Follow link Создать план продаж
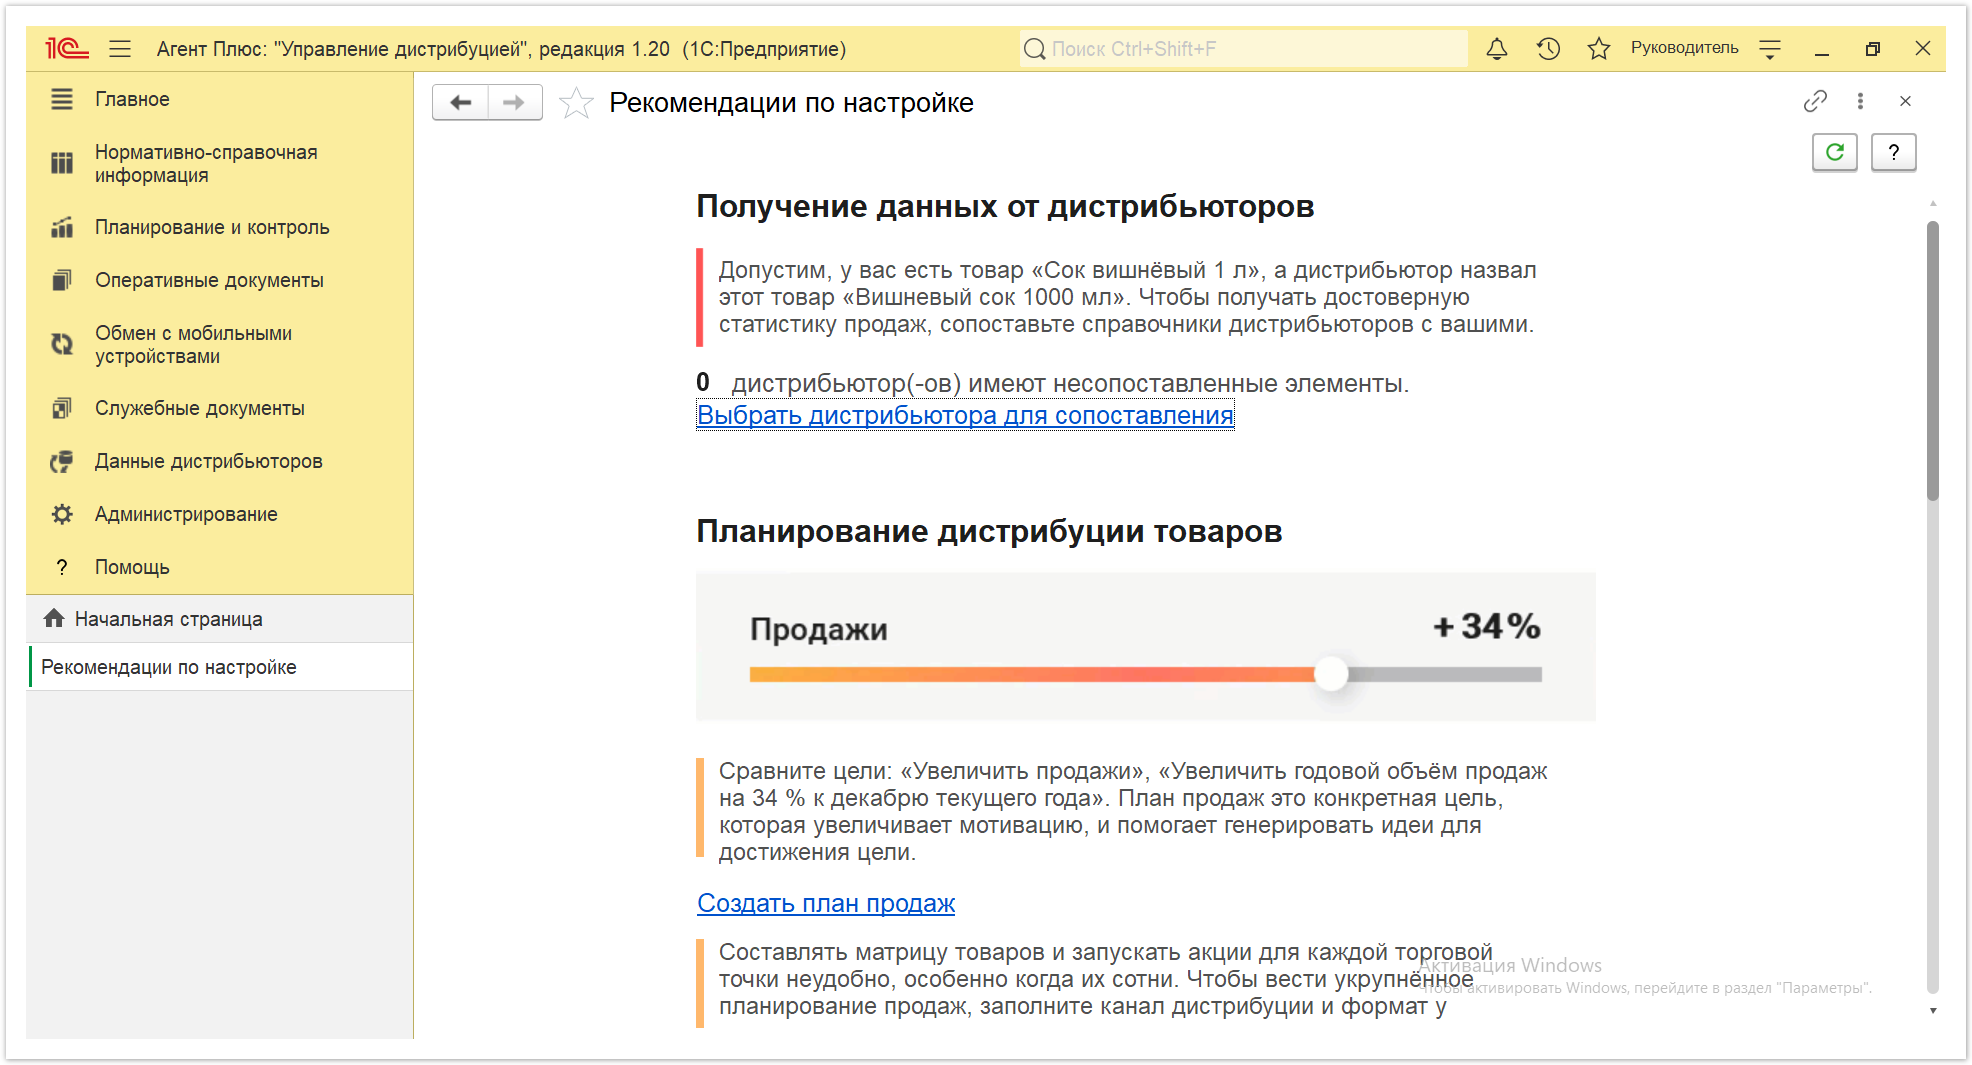The image size is (1972, 1065). click(826, 903)
